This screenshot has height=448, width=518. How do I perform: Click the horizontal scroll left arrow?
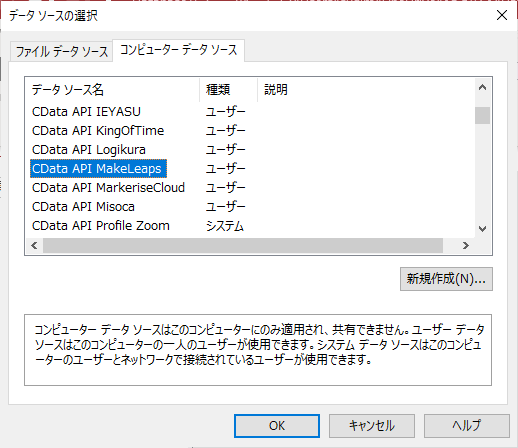point(34,246)
